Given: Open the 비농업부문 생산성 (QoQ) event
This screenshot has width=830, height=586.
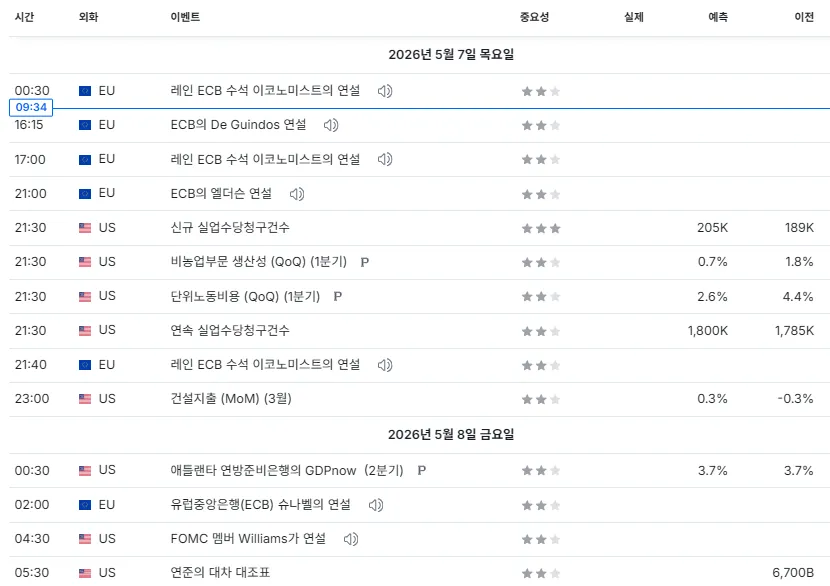Looking at the screenshot, I should coord(258,262).
